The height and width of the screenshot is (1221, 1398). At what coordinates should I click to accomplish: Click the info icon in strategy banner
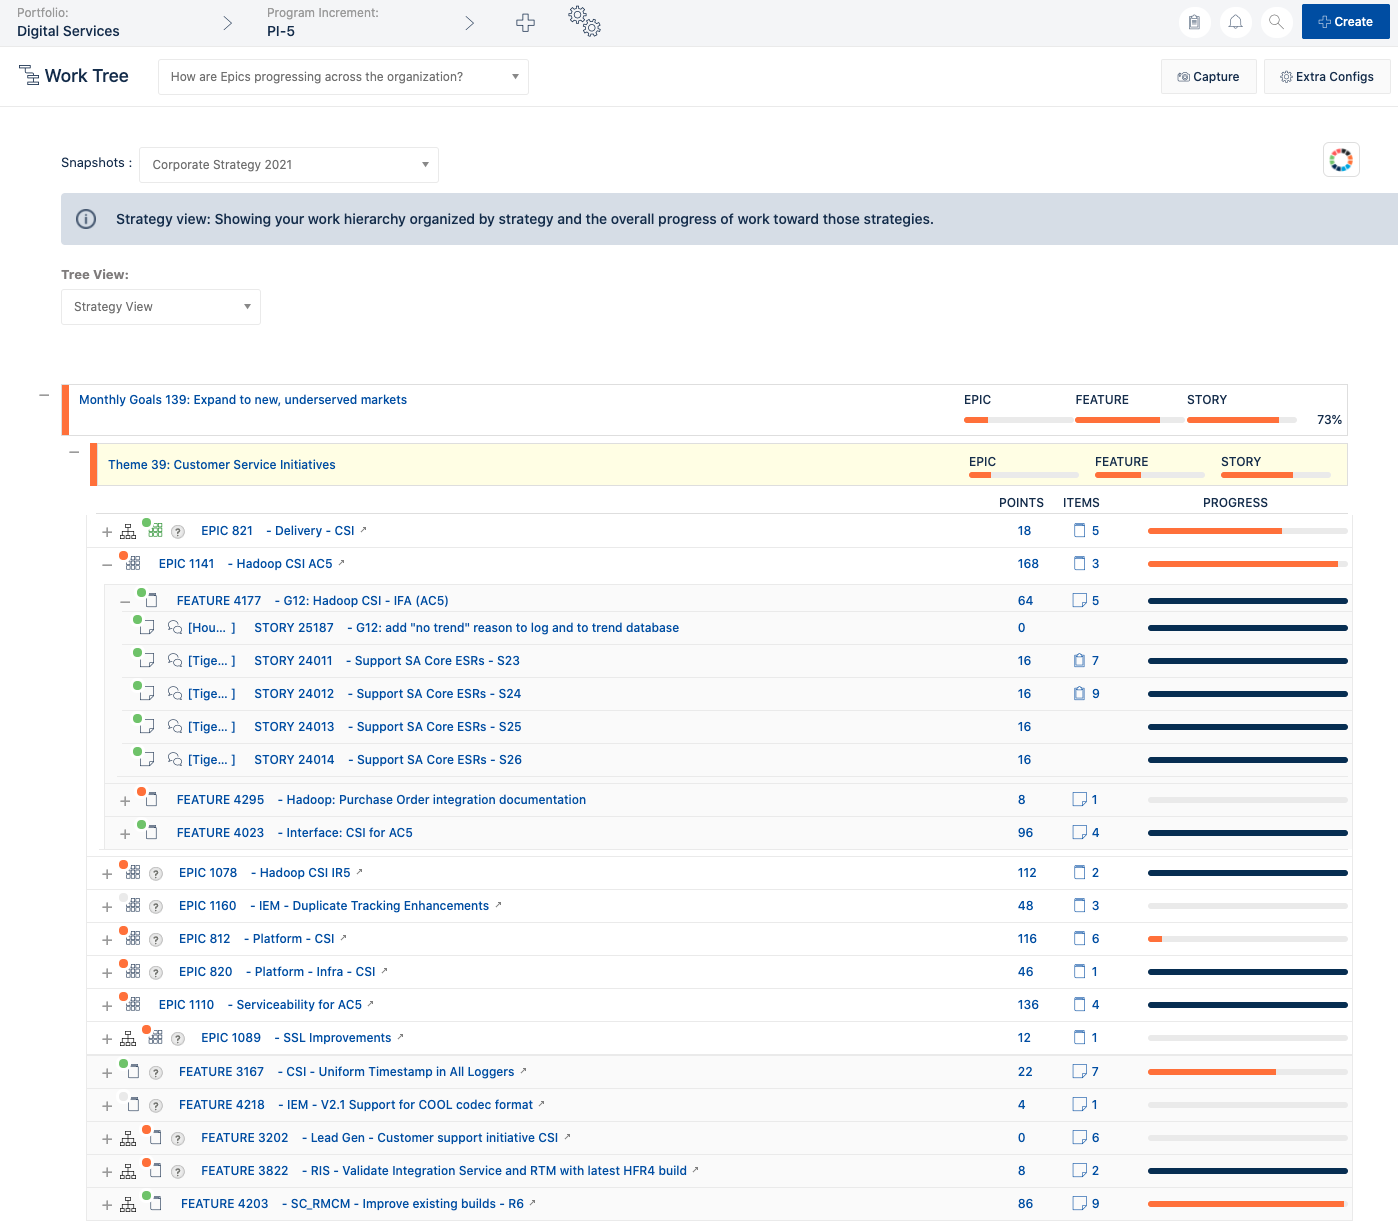[x=86, y=219]
